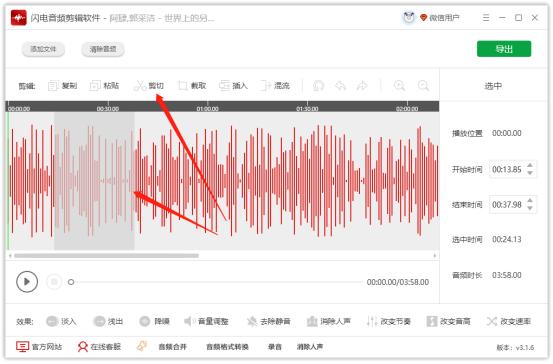Open 录音 (recording) tool
Screen dimensions: 553x364
[x=275, y=347]
